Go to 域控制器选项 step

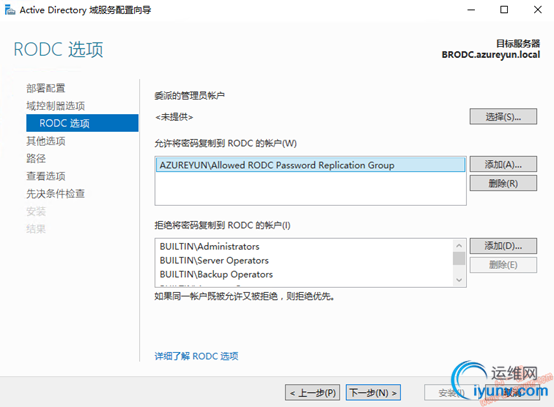tap(55, 106)
